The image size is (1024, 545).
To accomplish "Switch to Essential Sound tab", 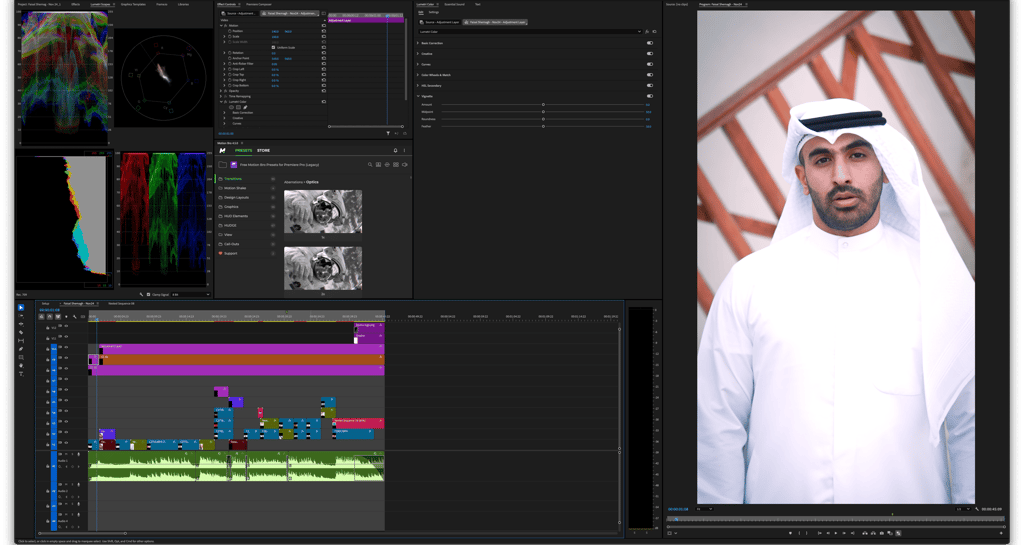I will point(455,4).
